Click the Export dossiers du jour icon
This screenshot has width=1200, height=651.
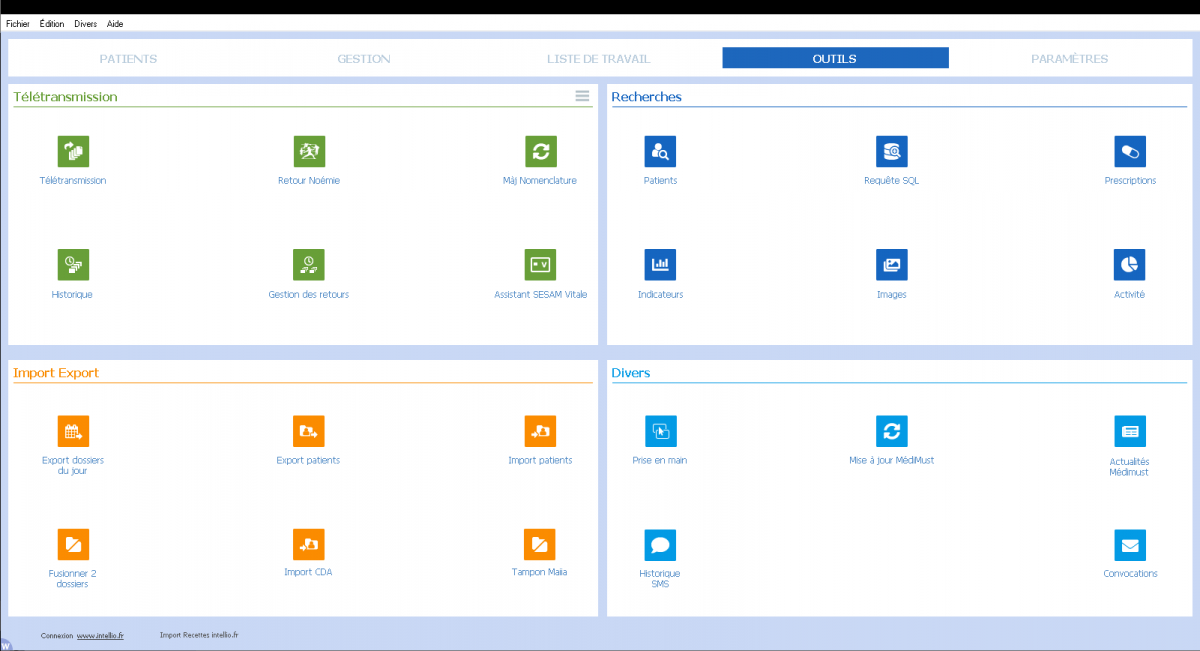pos(73,431)
